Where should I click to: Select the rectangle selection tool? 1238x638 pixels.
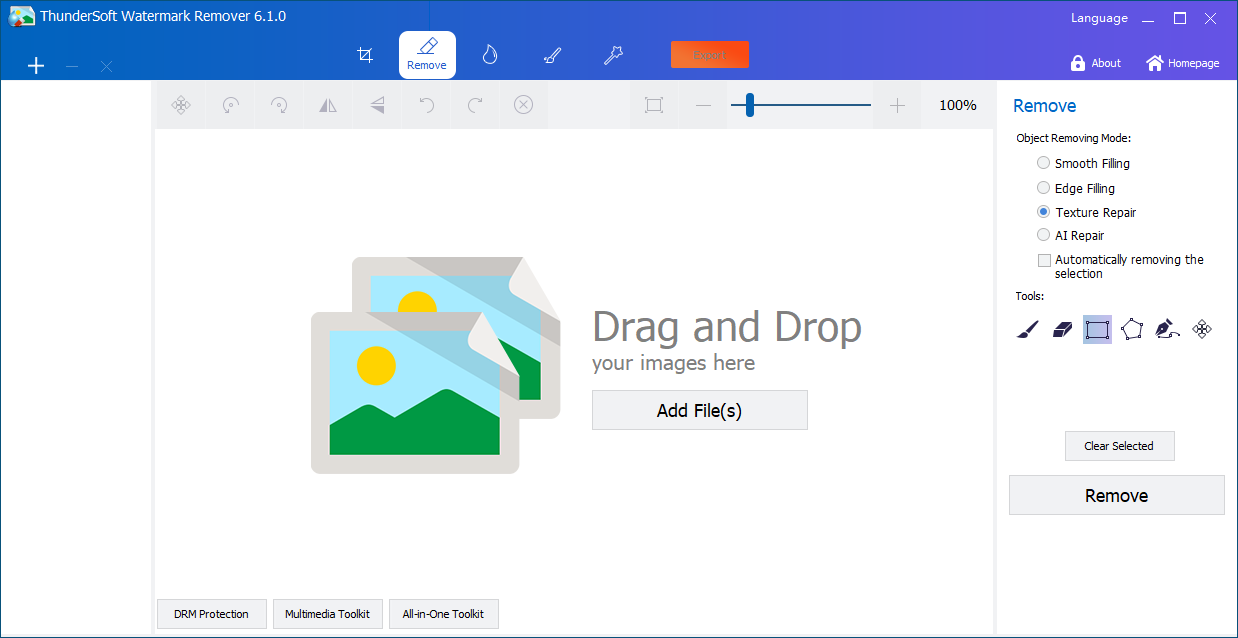coord(1097,328)
